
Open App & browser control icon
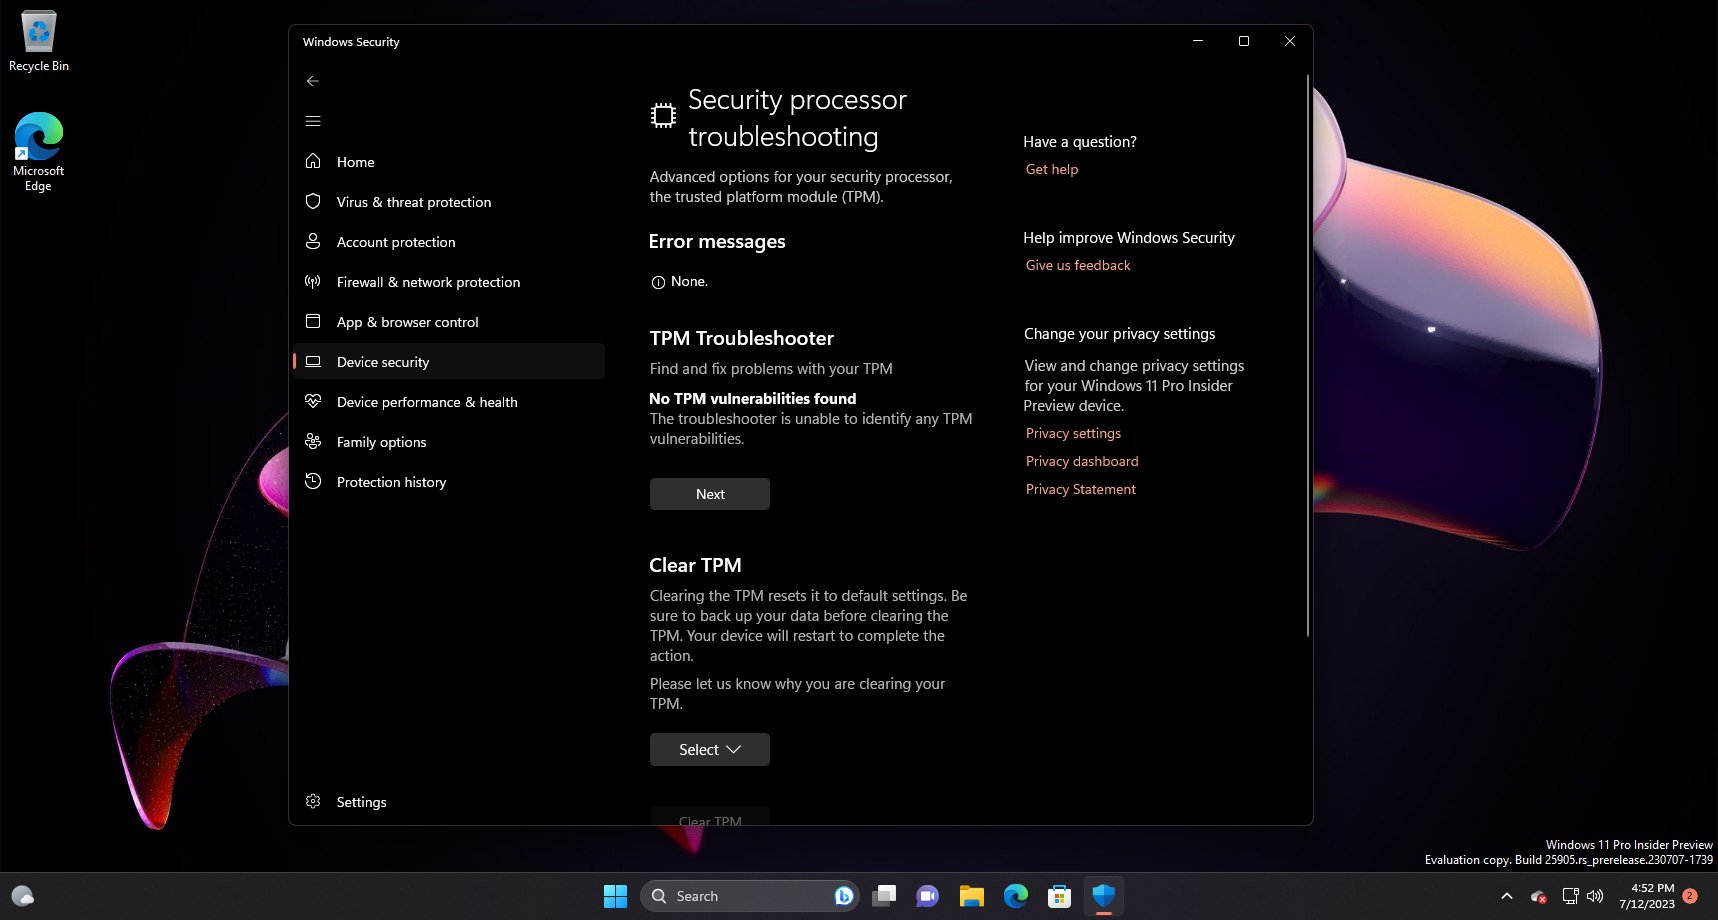coord(313,322)
